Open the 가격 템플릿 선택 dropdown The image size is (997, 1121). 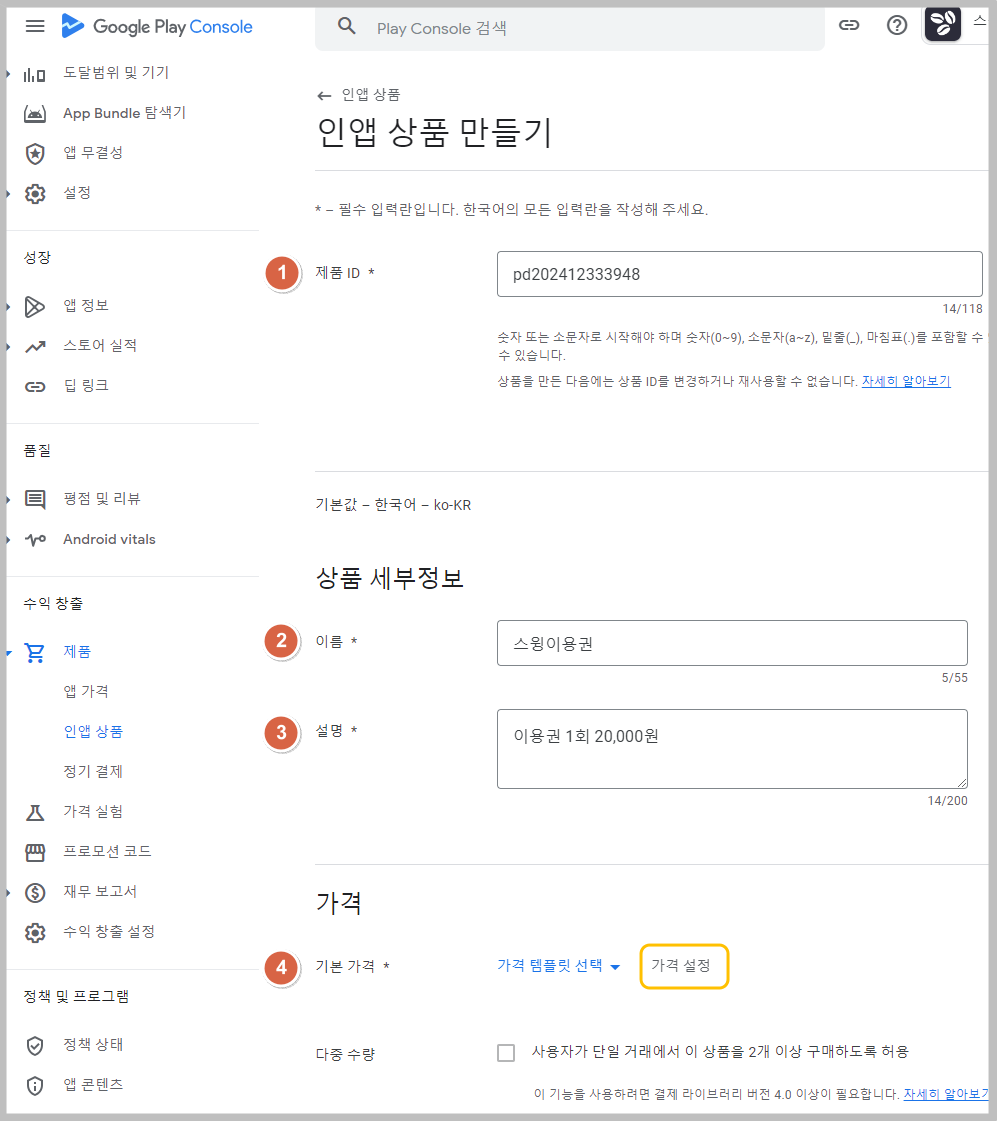pos(559,966)
